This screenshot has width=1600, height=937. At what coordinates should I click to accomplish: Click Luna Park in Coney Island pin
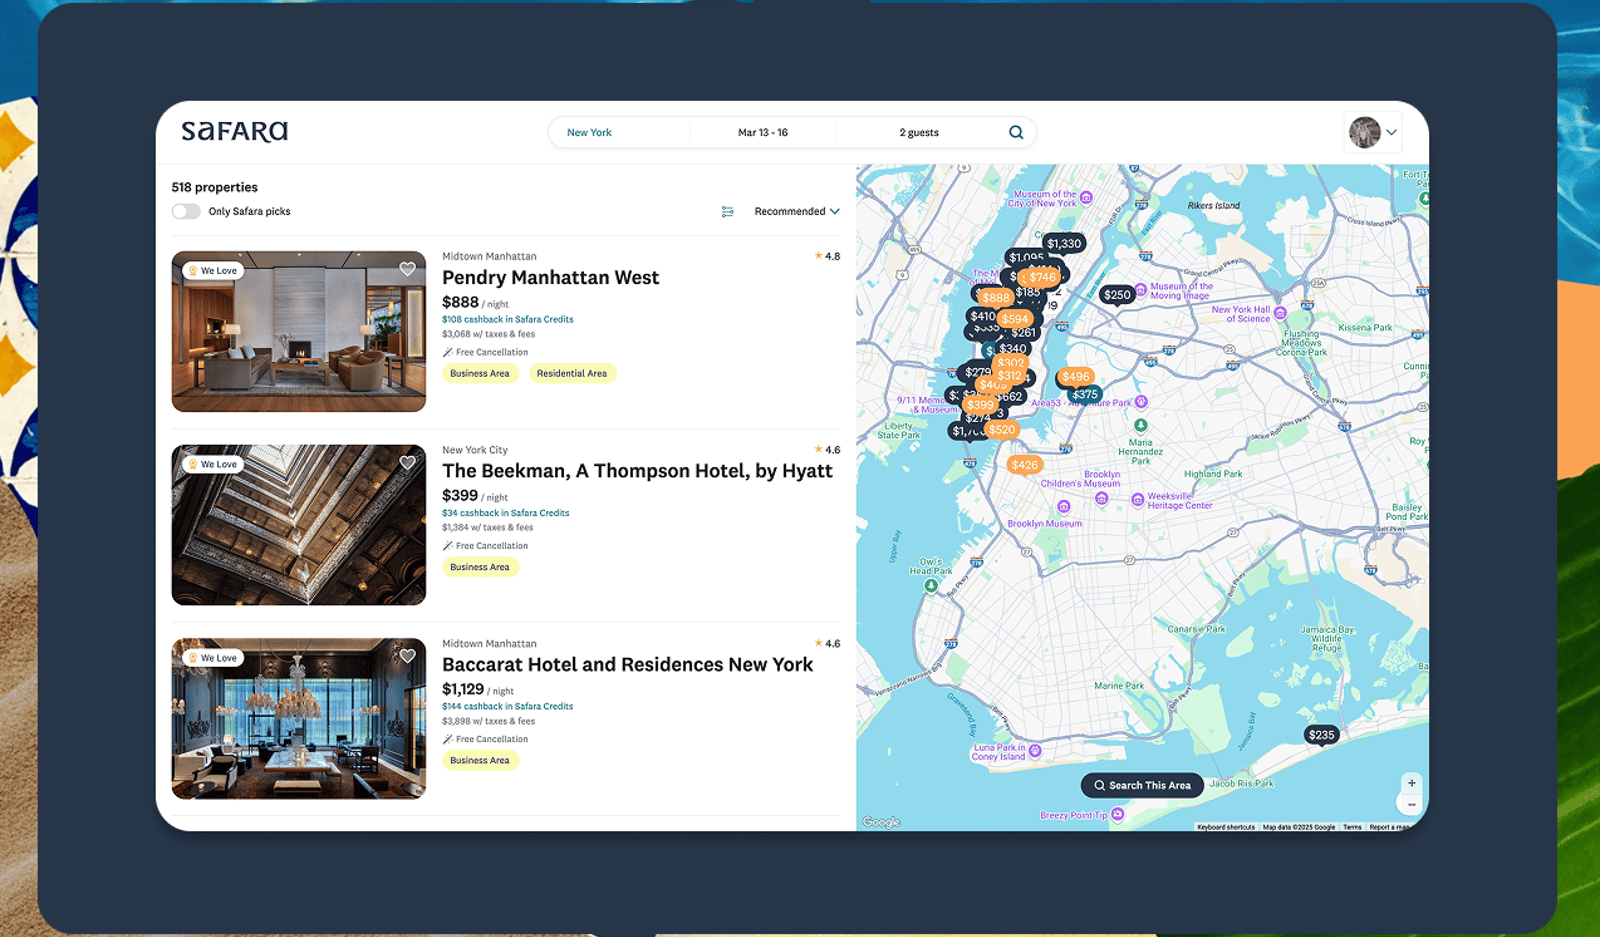(1035, 750)
